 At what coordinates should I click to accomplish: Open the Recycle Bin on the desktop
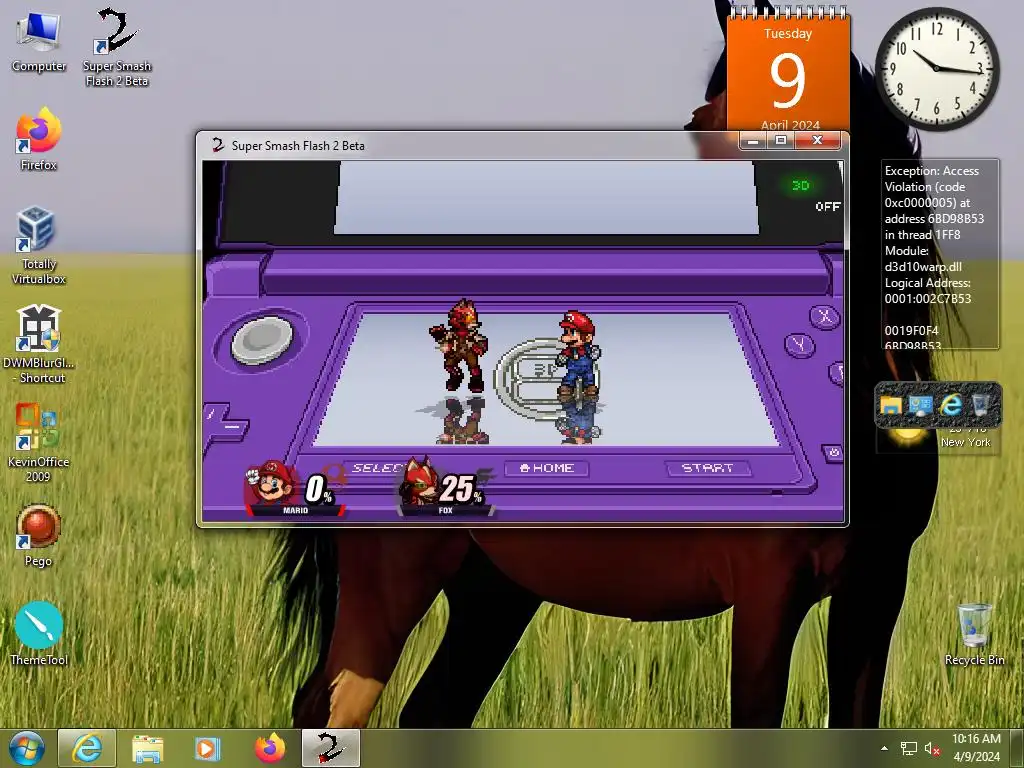click(x=974, y=633)
